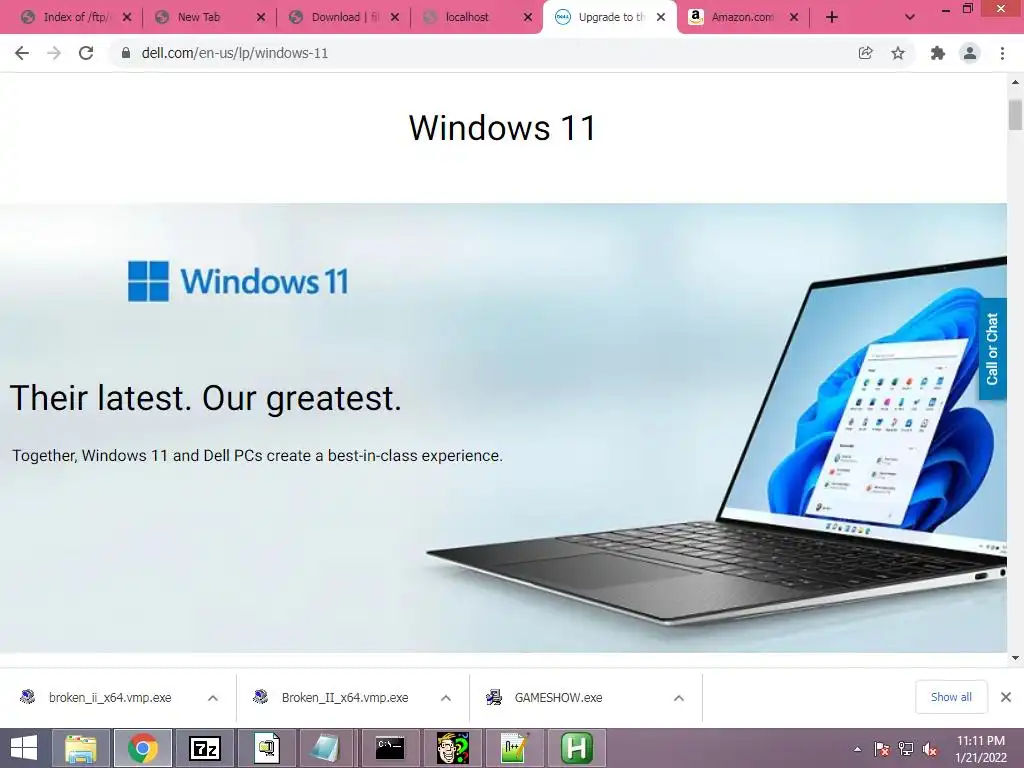The image size is (1024, 768).
Task: Open a new tab with plus button
Action: pos(831,17)
